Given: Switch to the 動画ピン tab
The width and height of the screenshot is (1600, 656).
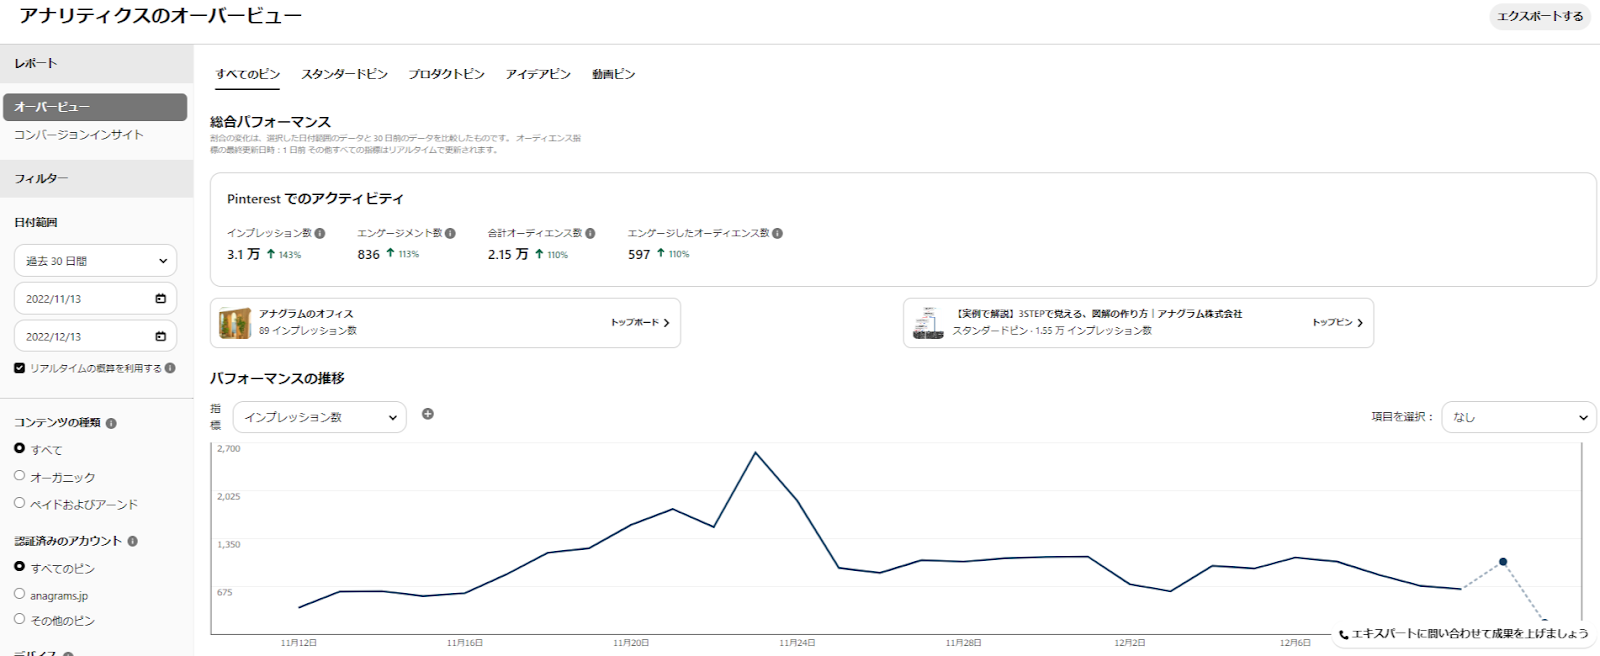Looking at the screenshot, I should point(613,74).
